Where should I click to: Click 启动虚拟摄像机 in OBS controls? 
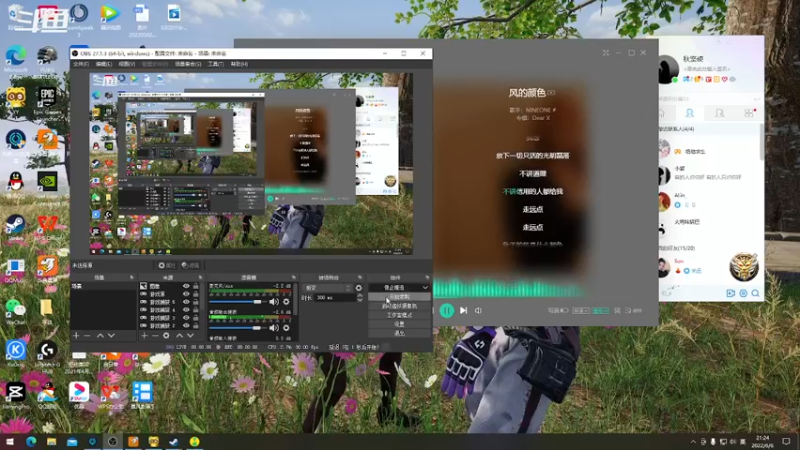[399, 306]
